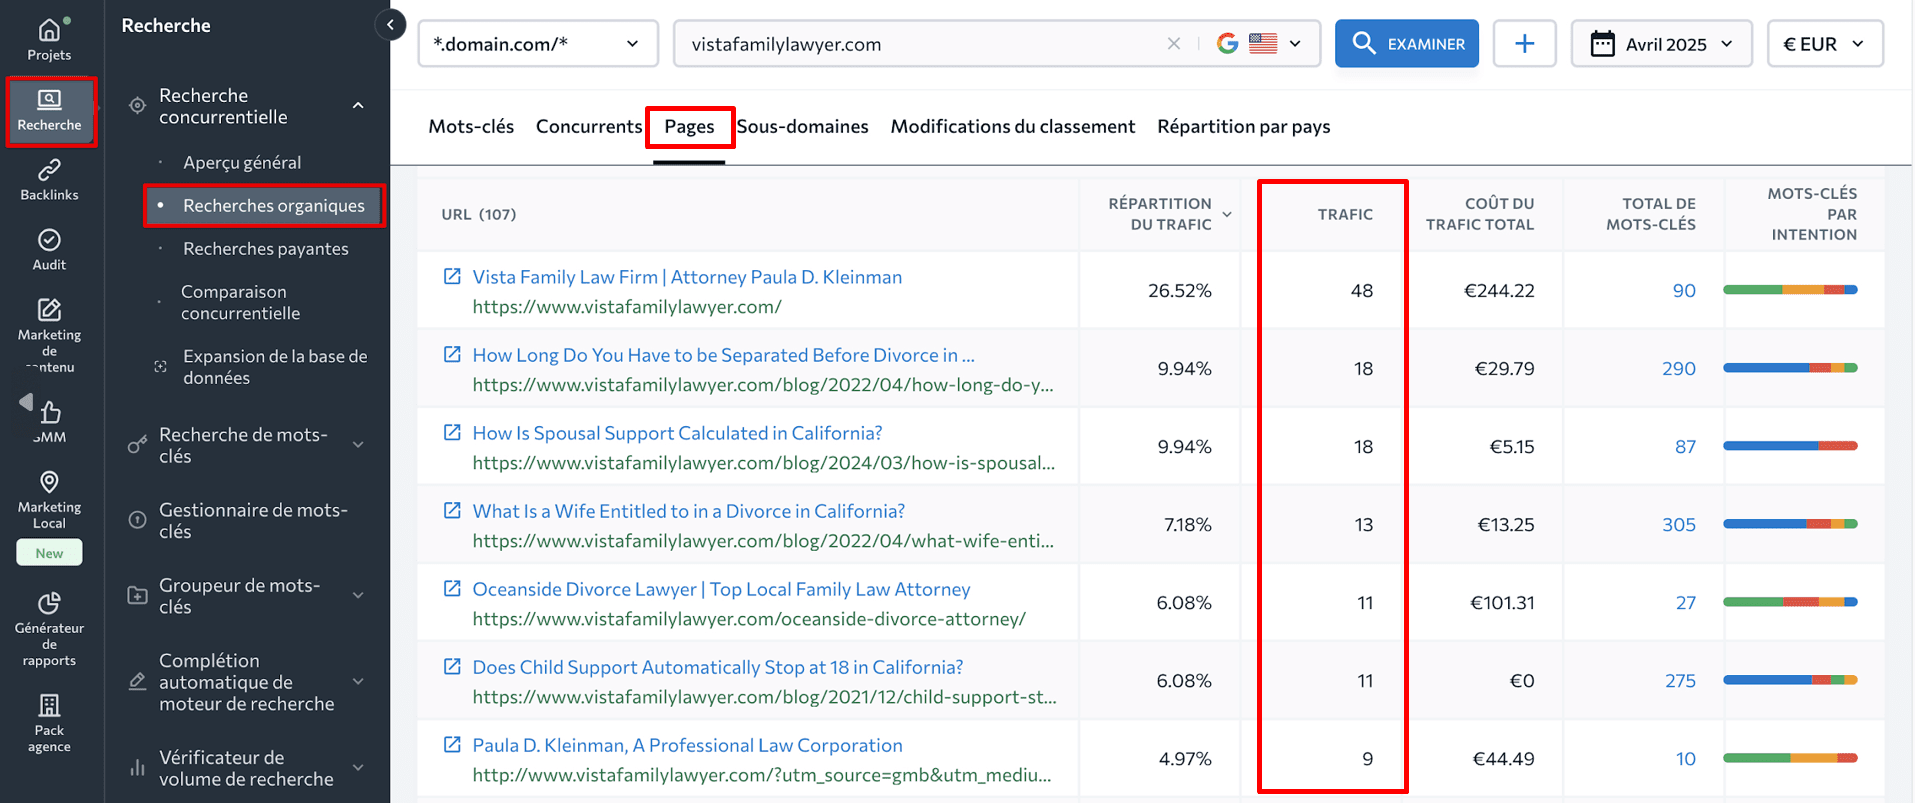Open the Avril 2025 date picker
This screenshot has height=803, width=1915.
(x=1662, y=44)
